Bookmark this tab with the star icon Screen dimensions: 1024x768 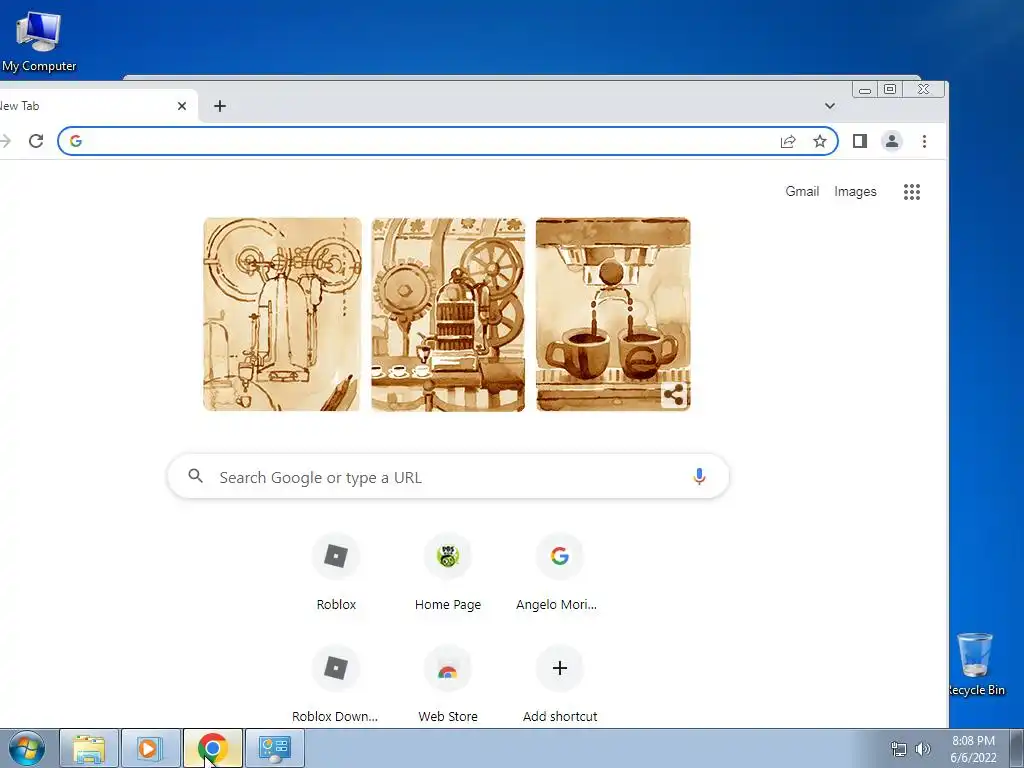(x=820, y=141)
